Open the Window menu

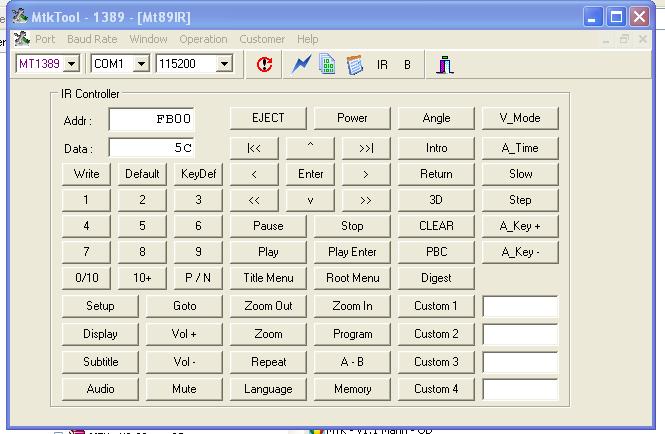(x=148, y=39)
